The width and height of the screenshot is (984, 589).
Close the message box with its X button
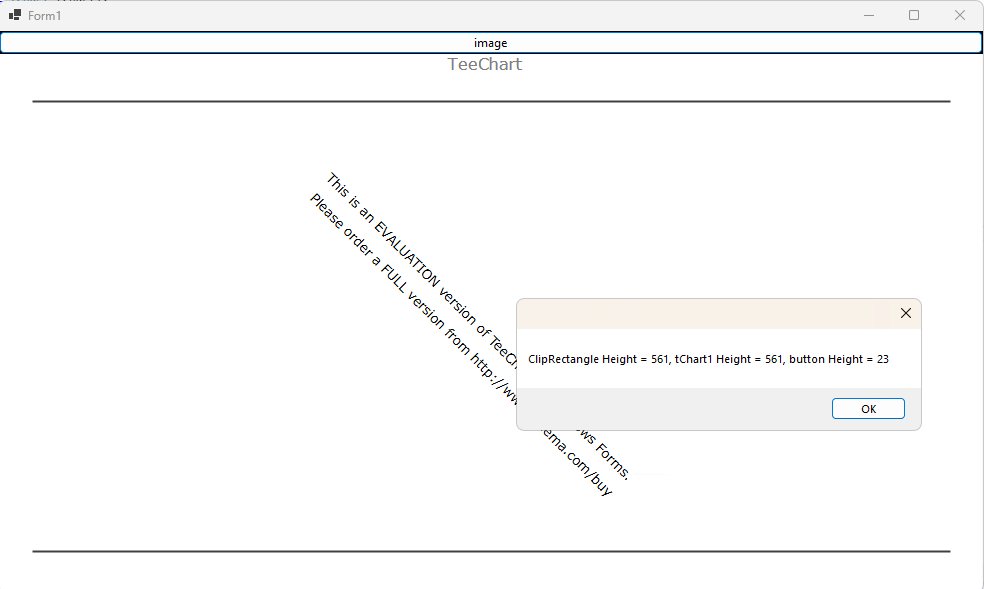click(906, 313)
